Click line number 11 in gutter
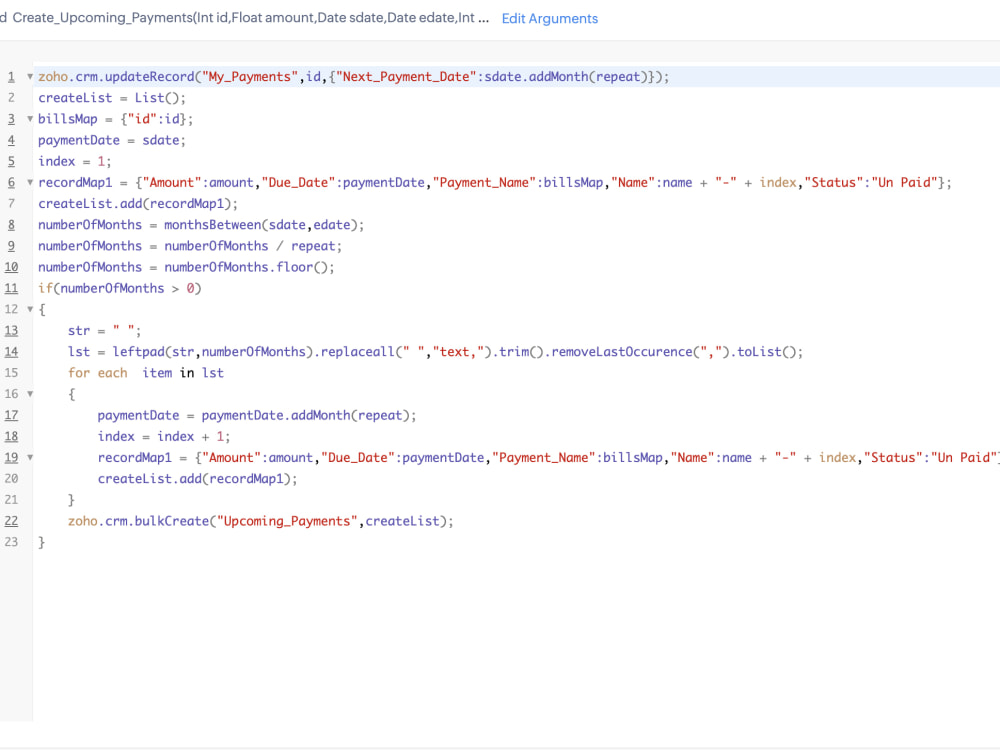 pyautogui.click(x=11, y=288)
